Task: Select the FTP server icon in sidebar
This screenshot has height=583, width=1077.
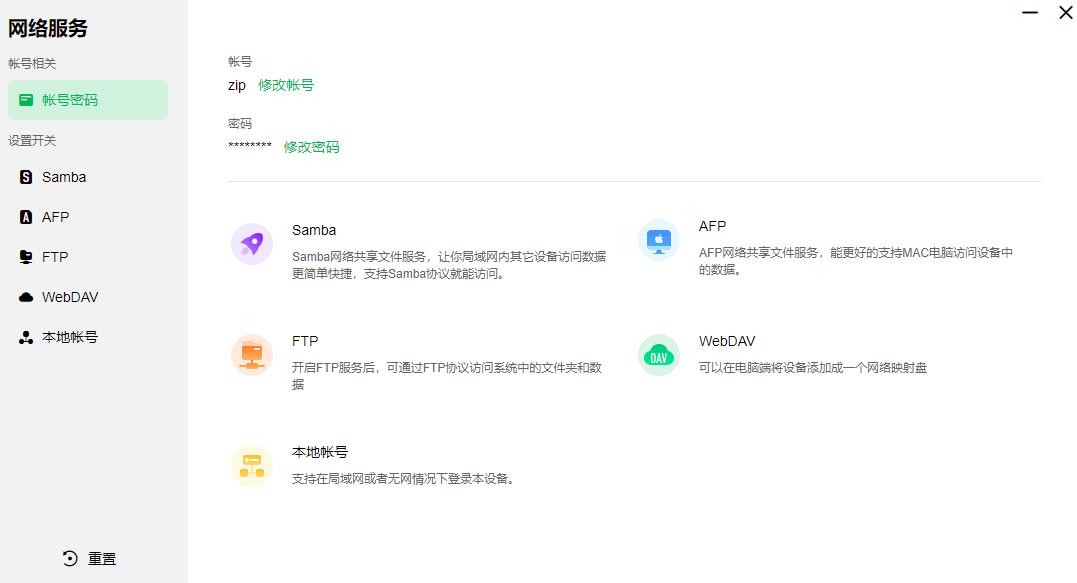Action: pyautogui.click(x=24, y=256)
